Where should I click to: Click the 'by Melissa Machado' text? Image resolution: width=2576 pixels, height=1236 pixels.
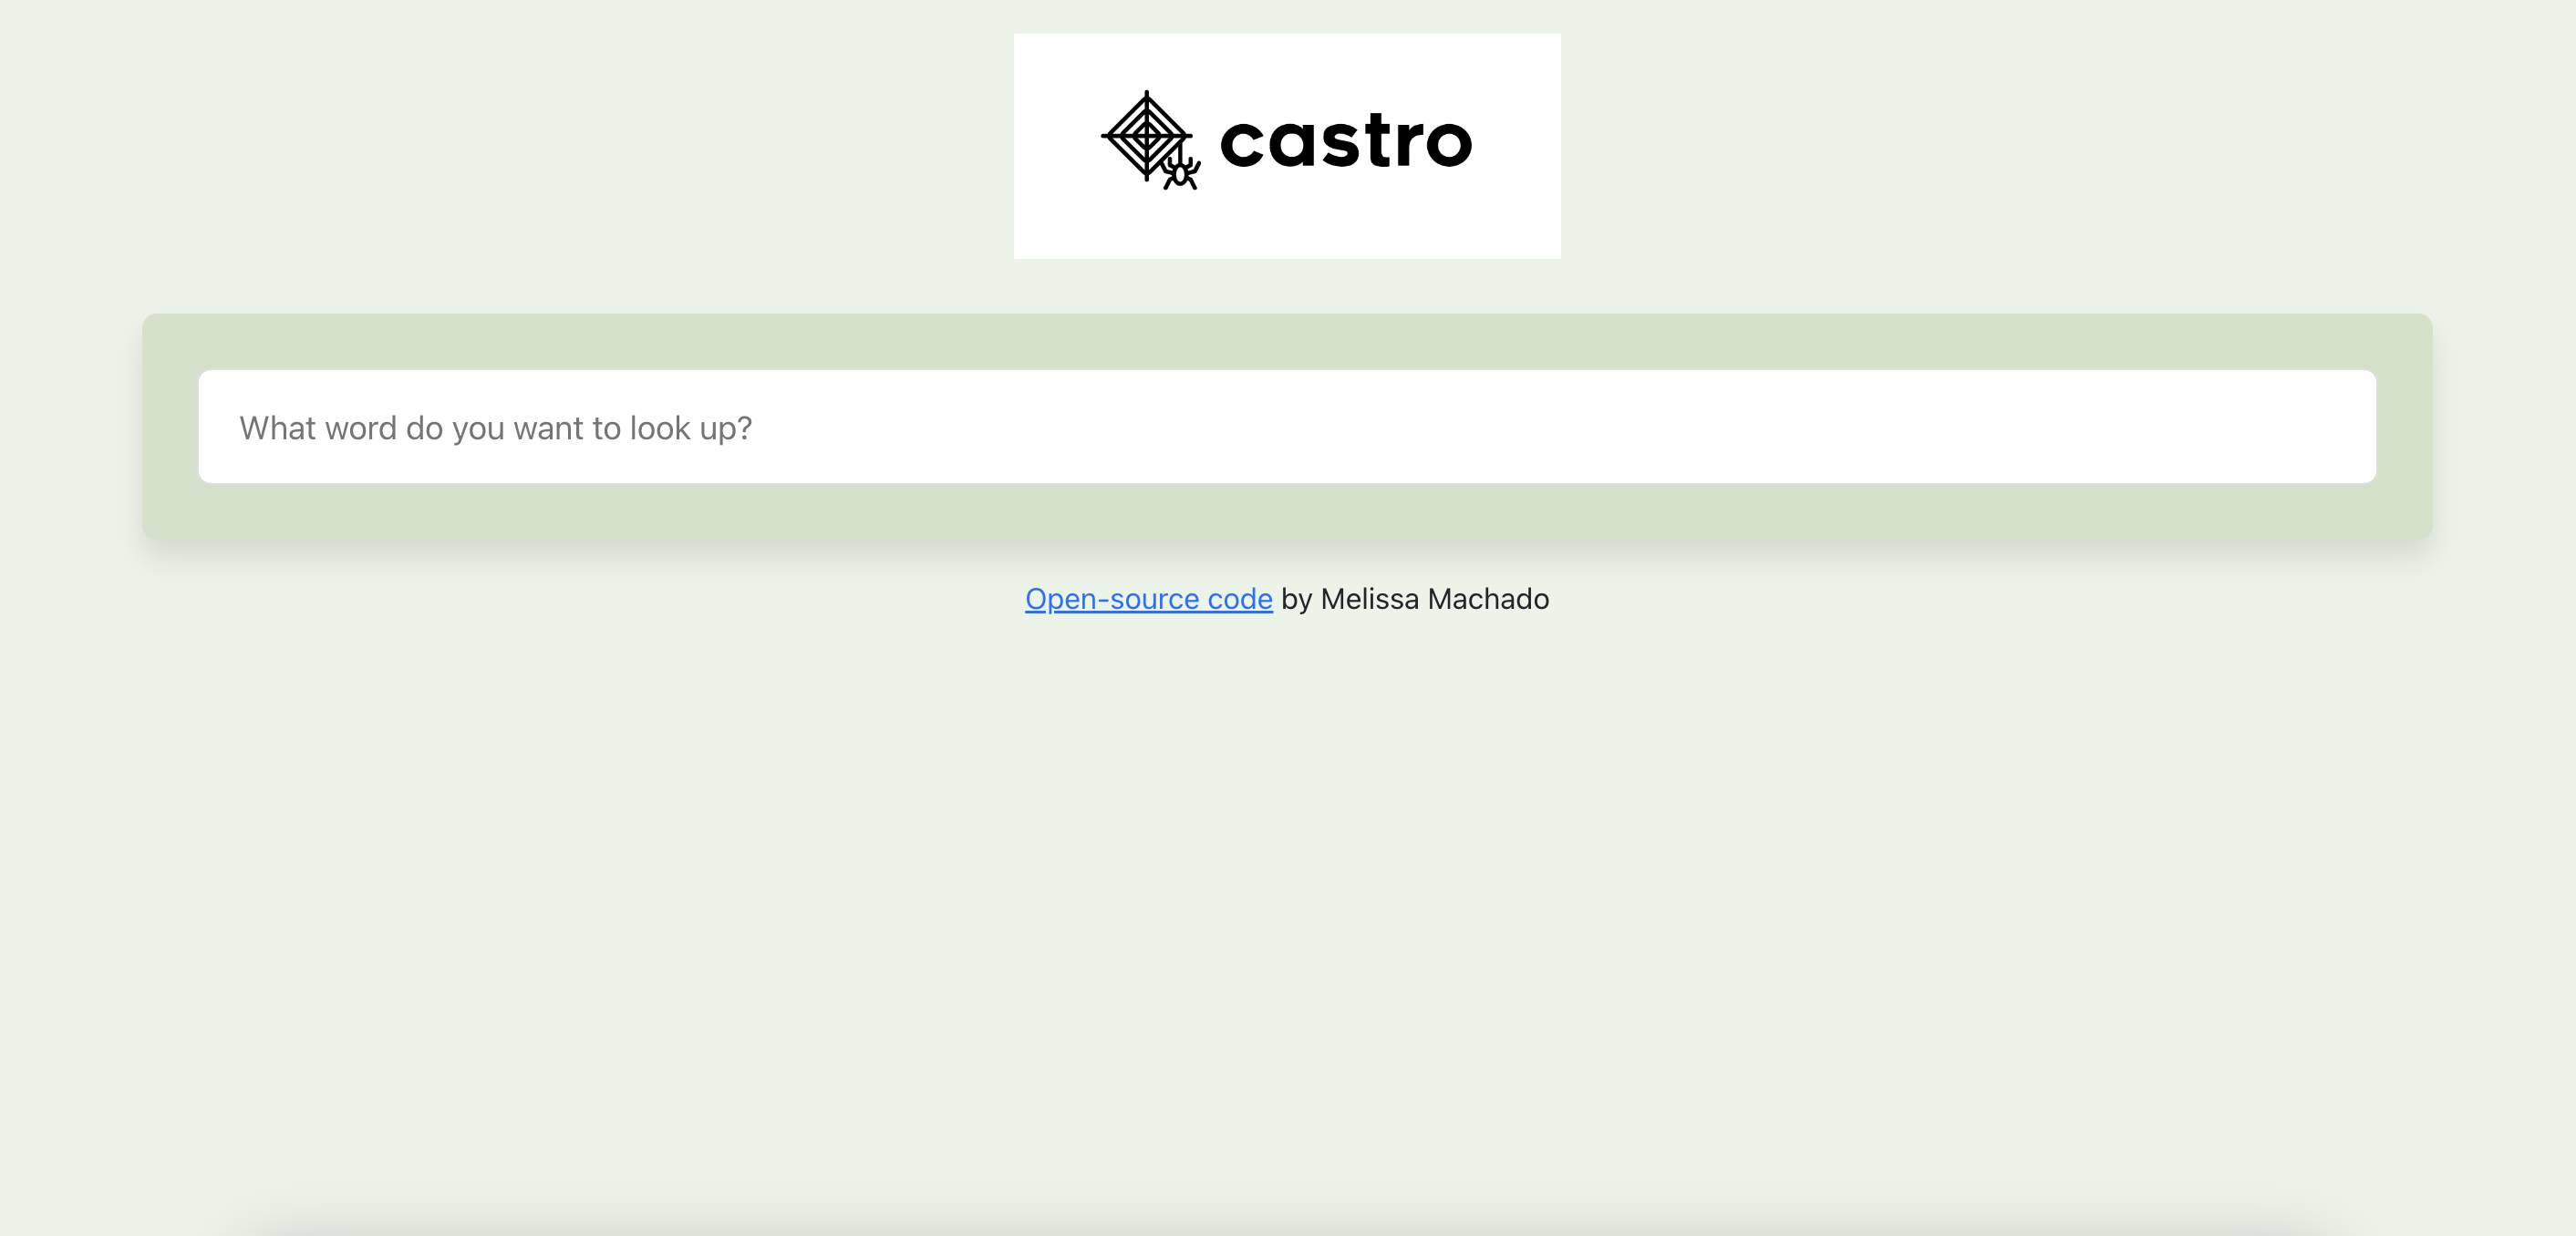tap(1415, 599)
